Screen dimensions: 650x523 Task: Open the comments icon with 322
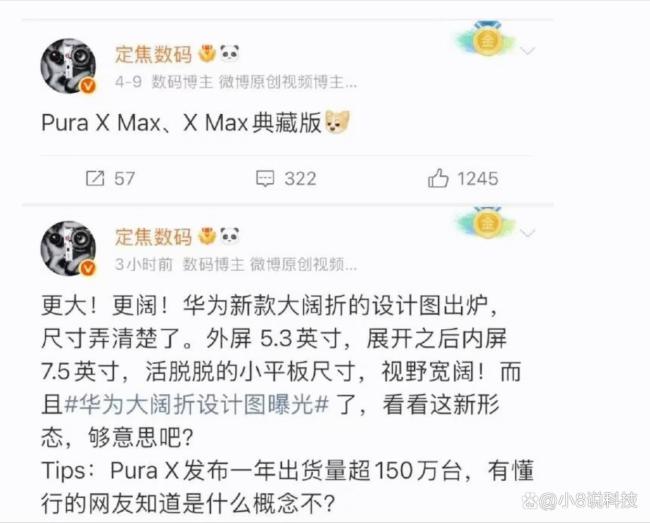click(x=265, y=179)
